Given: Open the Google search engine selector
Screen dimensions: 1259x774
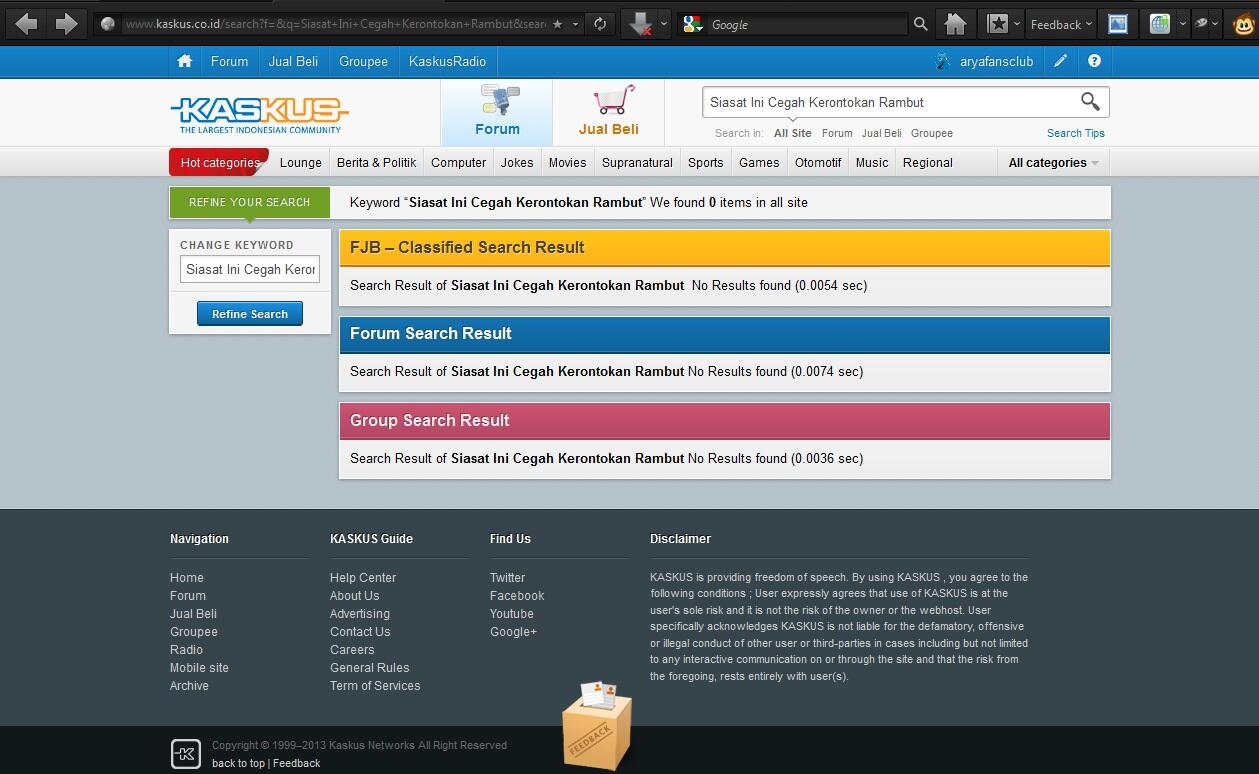Looking at the screenshot, I should (693, 24).
